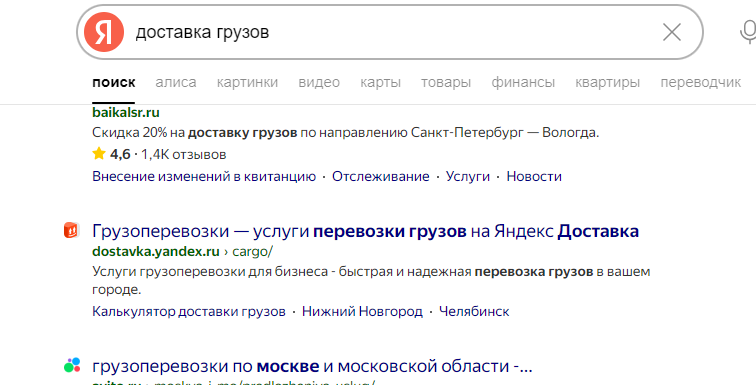756x385 pixels.
Task: Open the квартиры tab
Action: (608, 82)
